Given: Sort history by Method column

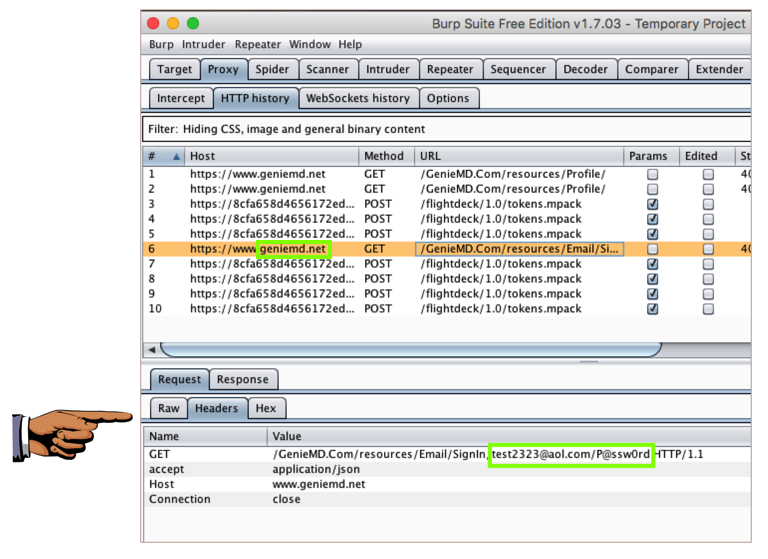Looking at the screenshot, I should point(386,156).
